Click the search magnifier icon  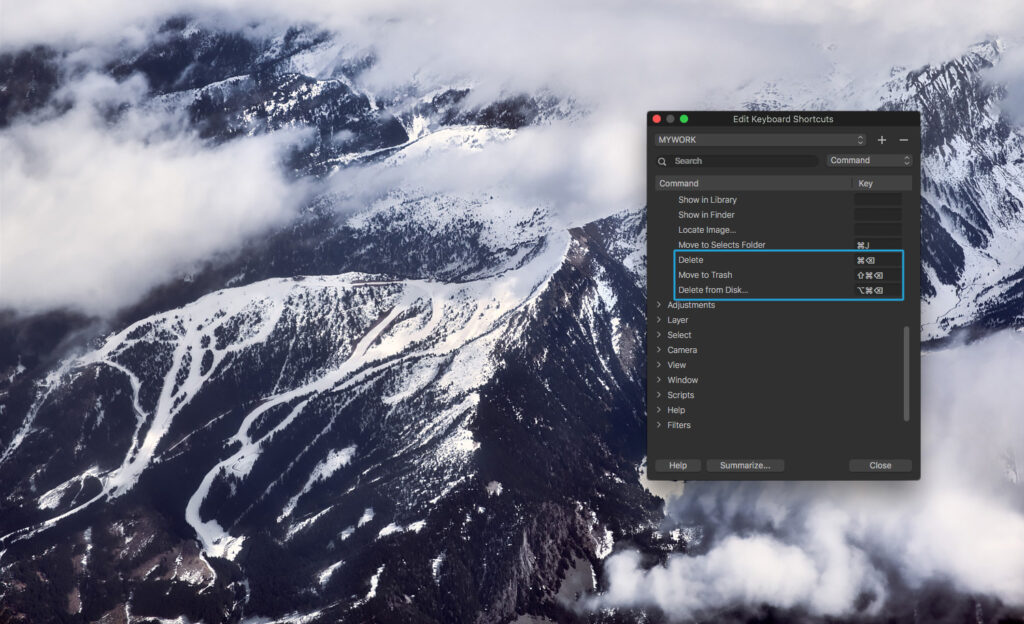[661, 160]
